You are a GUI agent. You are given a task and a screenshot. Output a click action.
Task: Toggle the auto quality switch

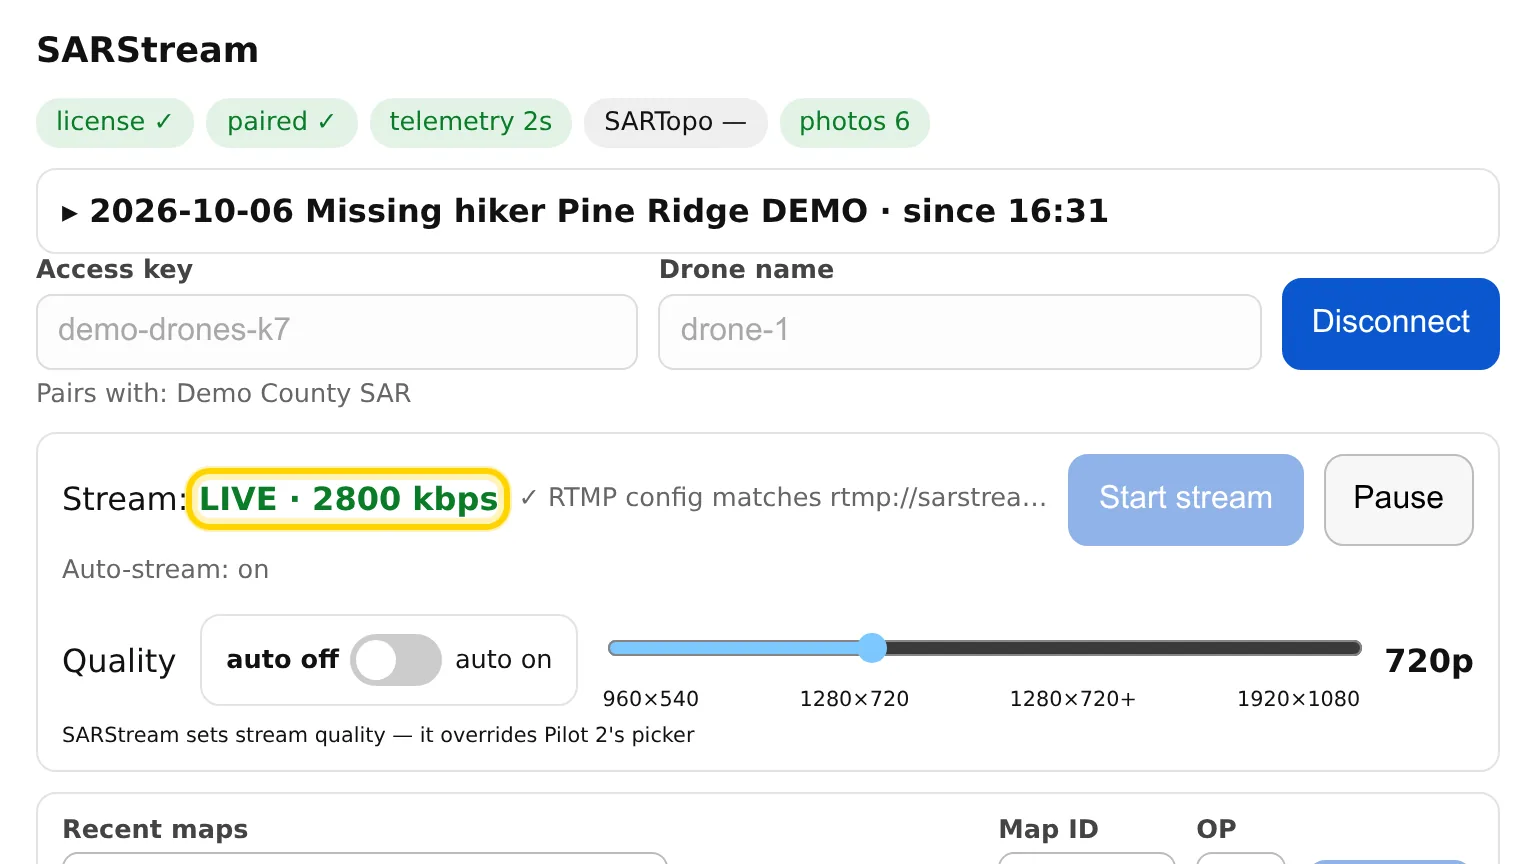[x=396, y=660]
